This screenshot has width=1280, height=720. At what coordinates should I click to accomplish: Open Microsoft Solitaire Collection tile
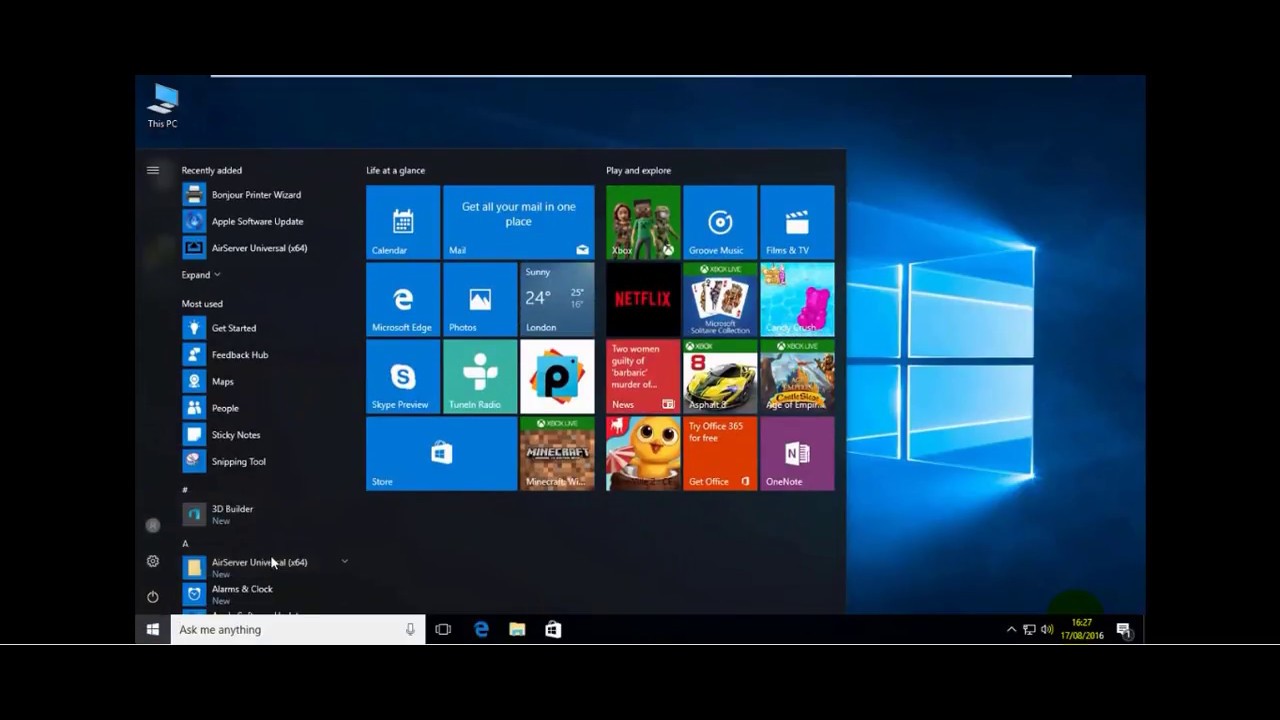click(x=720, y=299)
